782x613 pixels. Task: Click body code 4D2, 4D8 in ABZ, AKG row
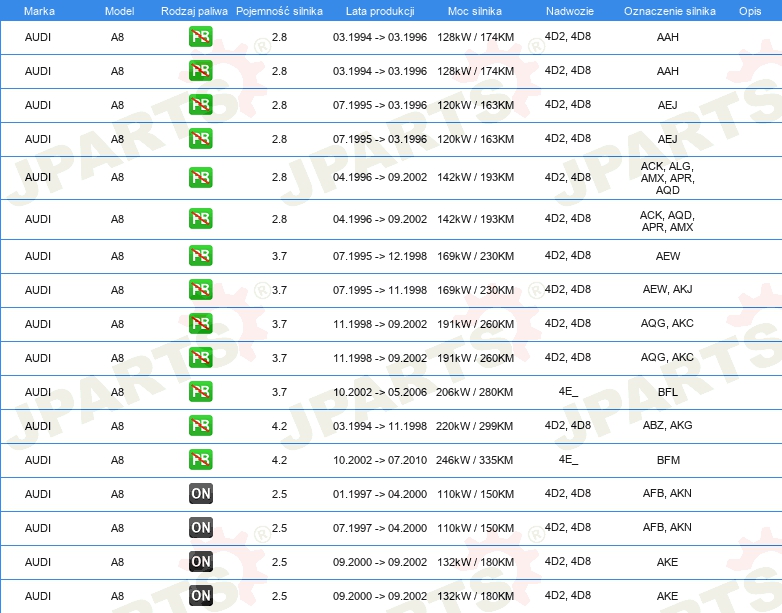(x=568, y=425)
